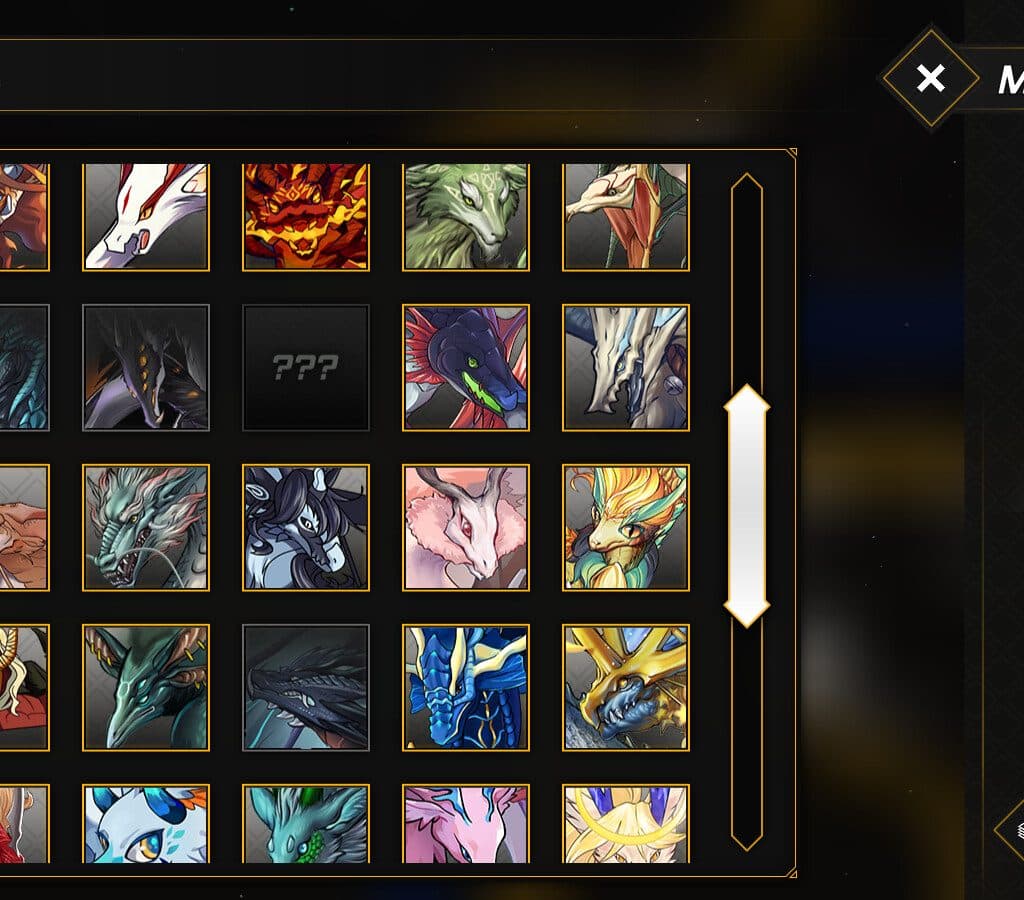Select the white red-striped dragon portrait
Viewport: 1024px width, 900px height.
[x=146, y=216]
